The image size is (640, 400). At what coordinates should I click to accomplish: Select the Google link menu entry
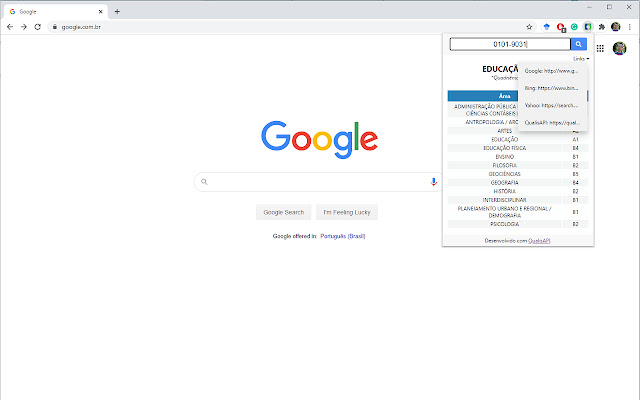[x=552, y=71]
